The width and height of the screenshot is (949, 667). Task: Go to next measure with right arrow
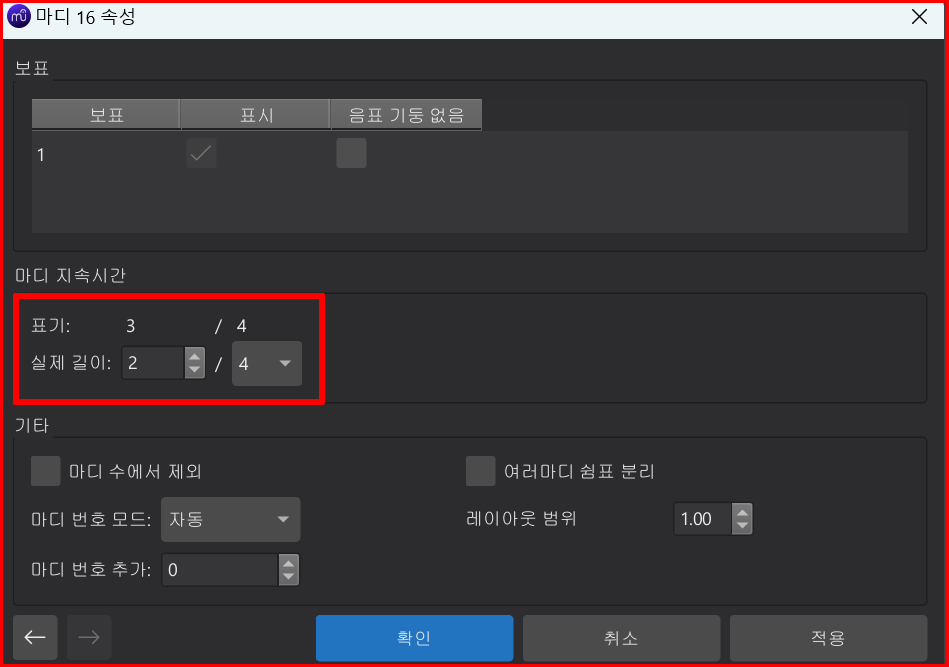click(x=89, y=637)
